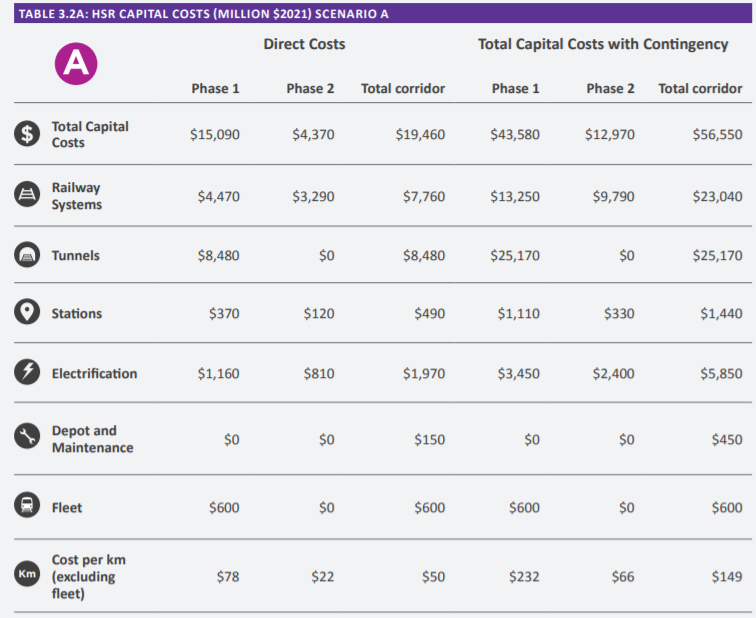Click the $149 cost per km value
The width and height of the screenshot is (756, 618).
pyautogui.click(x=727, y=577)
